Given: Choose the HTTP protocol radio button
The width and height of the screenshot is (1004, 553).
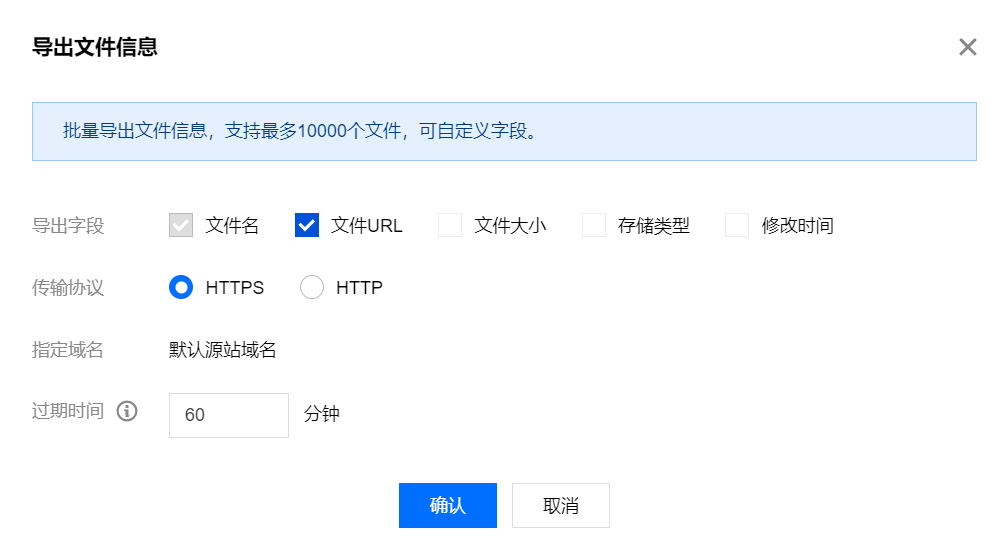Looking at the screenshot, I should 312,287.
